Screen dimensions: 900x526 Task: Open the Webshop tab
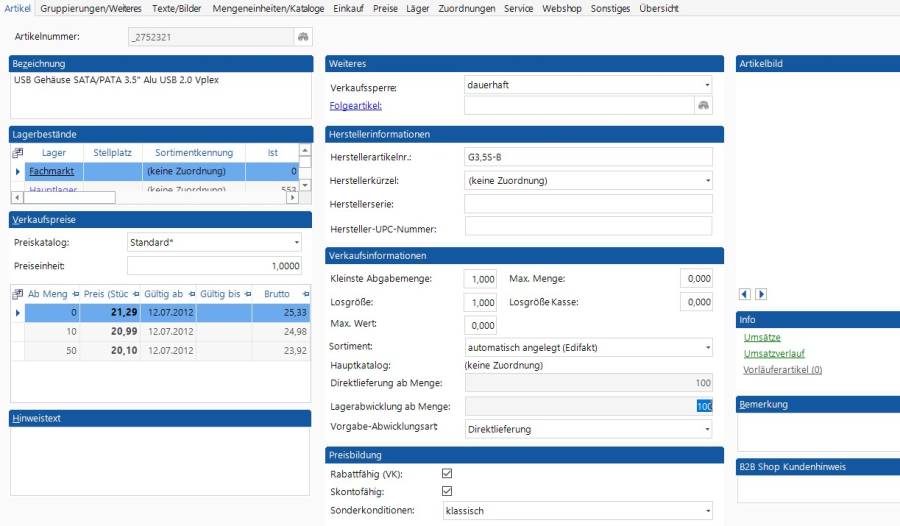click(561, 8)
